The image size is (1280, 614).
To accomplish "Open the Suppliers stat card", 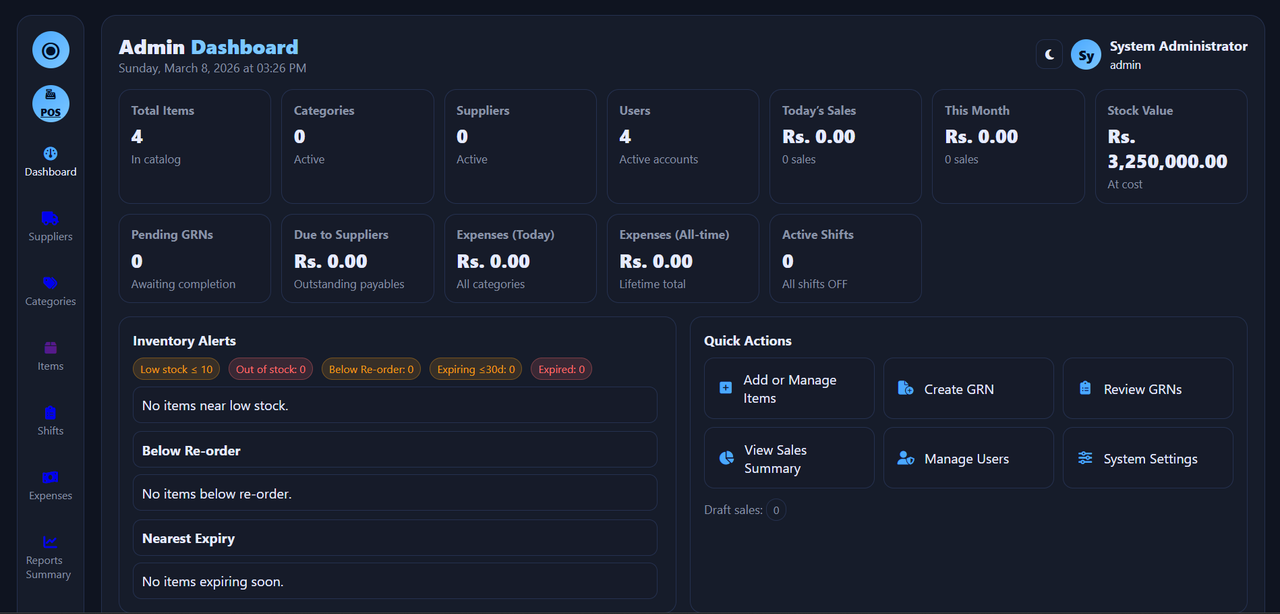I will (520, 147).
